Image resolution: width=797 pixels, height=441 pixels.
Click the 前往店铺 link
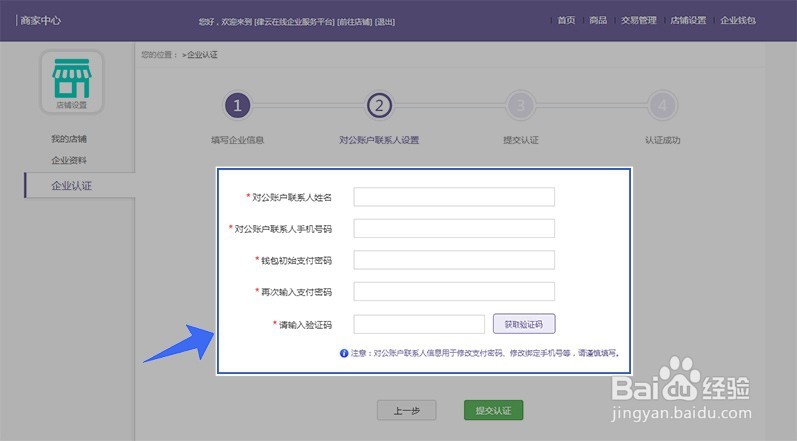click(355, 22)
